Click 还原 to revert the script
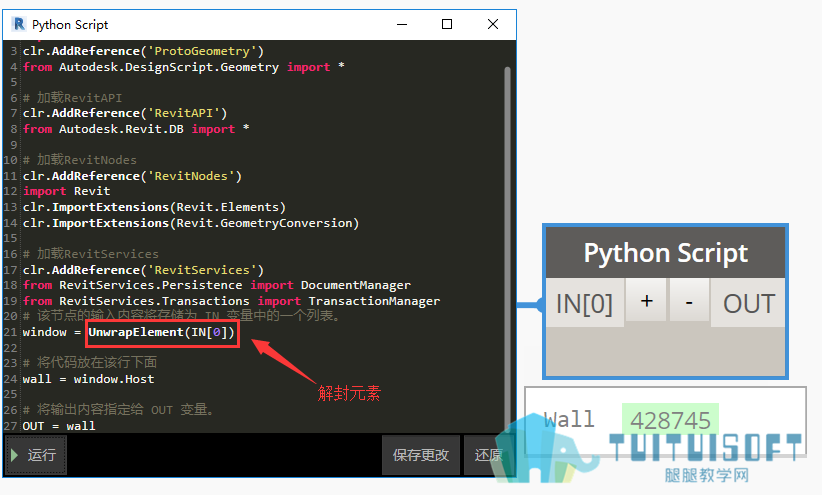 (488, 455)
